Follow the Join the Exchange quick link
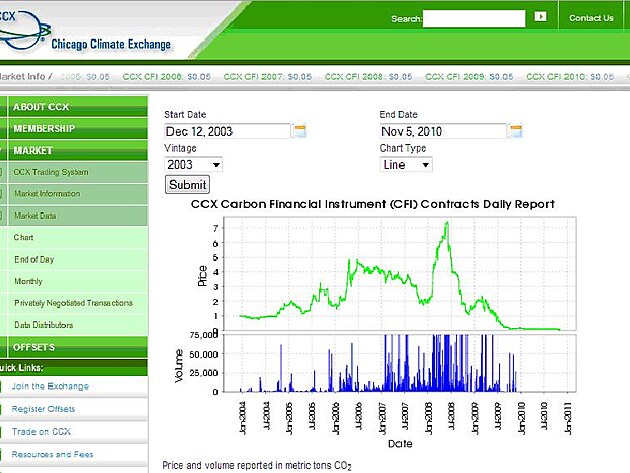630x473 pixels. pyautogui.click(x=50, y=386)
